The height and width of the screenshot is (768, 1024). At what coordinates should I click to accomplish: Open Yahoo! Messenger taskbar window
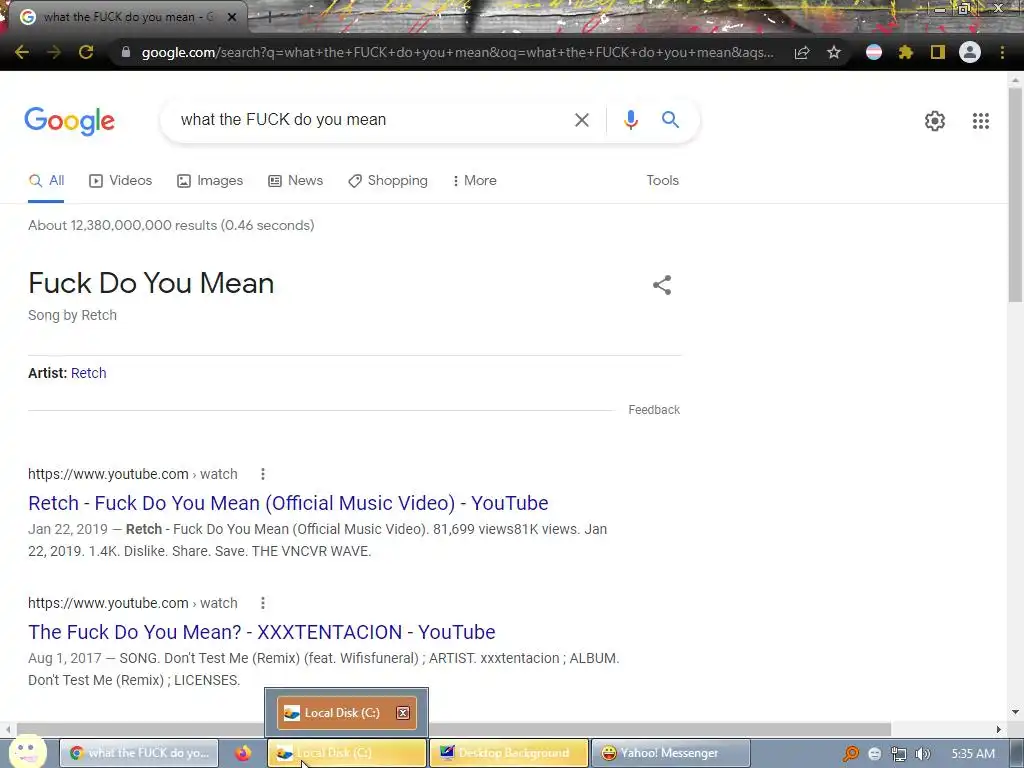(670, 753)
